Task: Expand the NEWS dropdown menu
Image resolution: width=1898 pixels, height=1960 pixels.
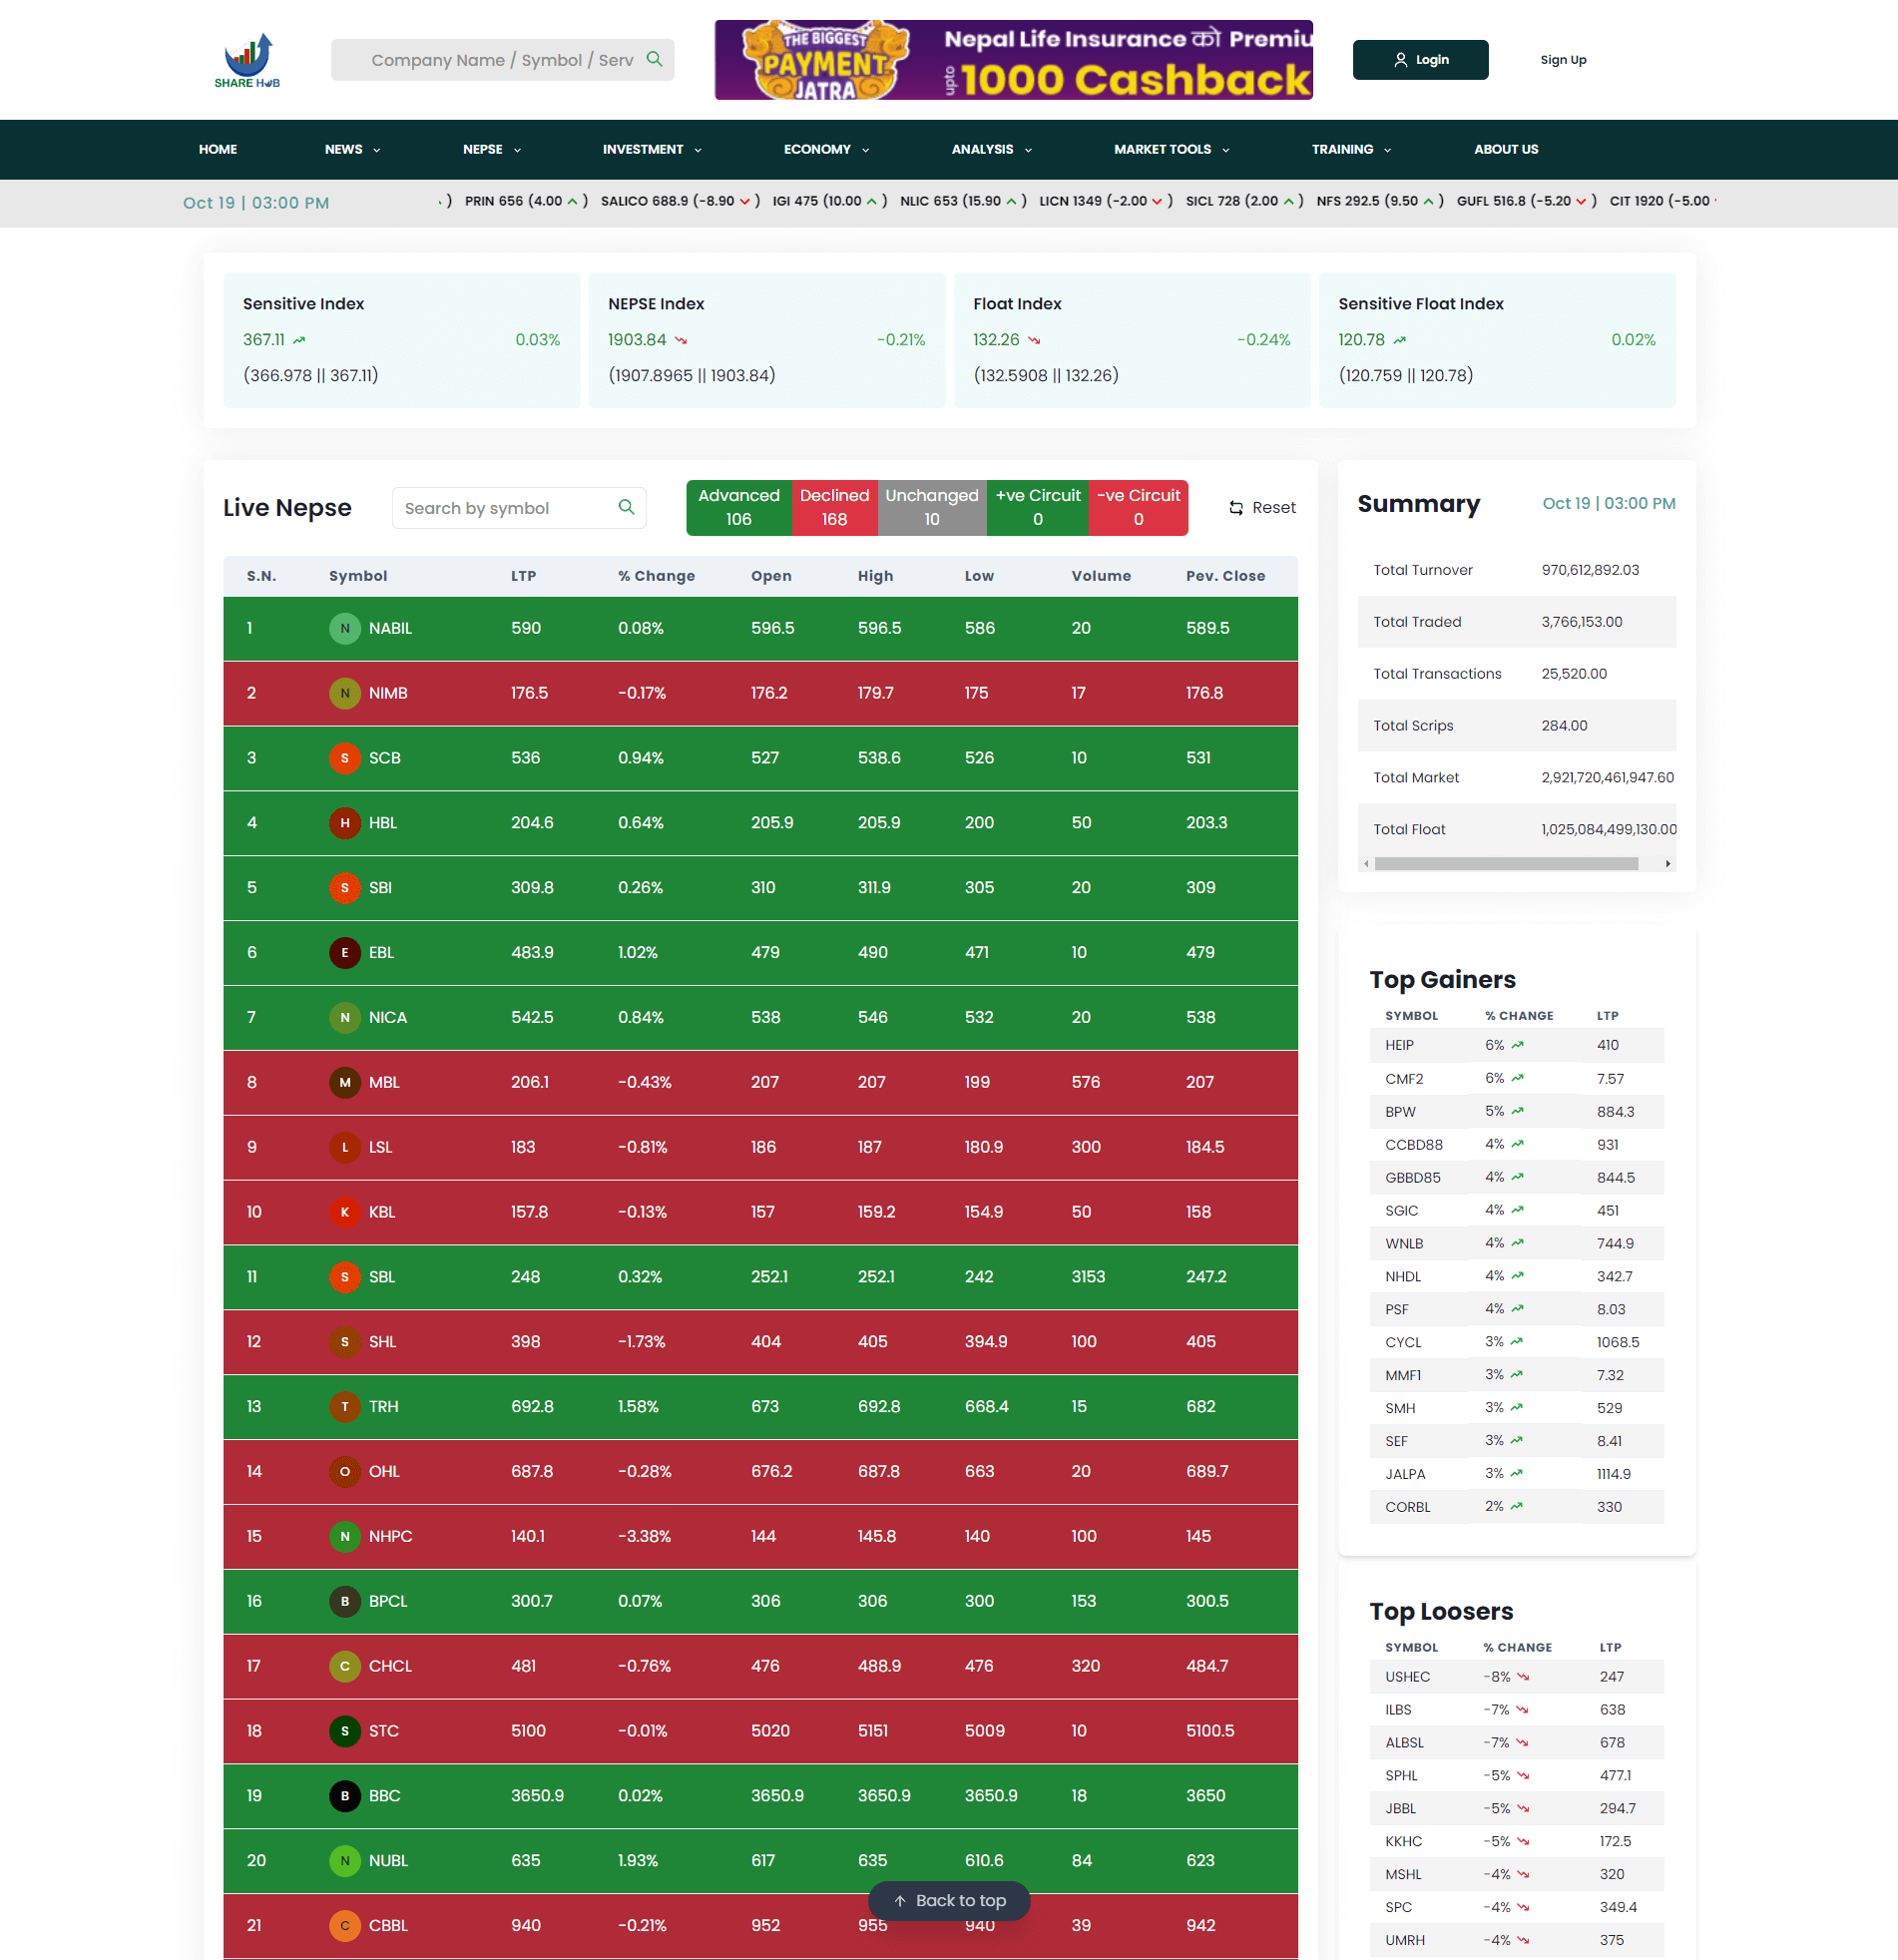Action: click(x=352, y=149)
